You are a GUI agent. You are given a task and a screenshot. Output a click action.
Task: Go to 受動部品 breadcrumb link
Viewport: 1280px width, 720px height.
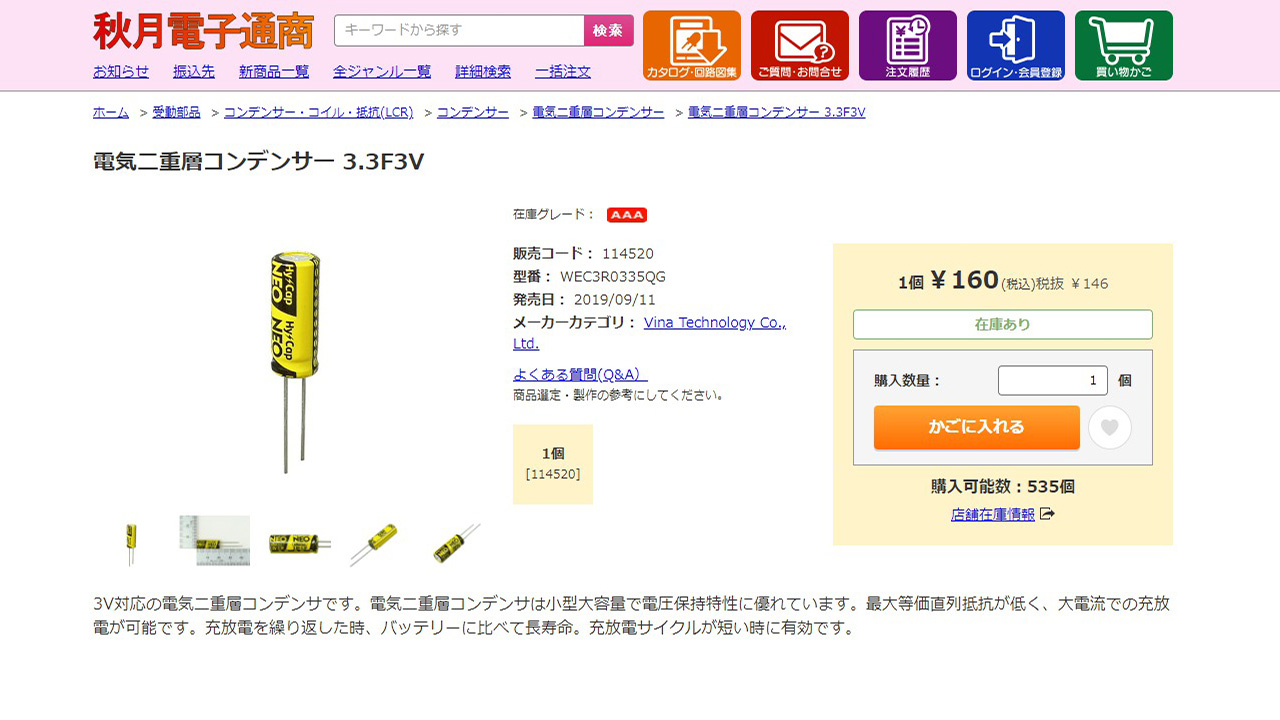click(x=176, y=112)
